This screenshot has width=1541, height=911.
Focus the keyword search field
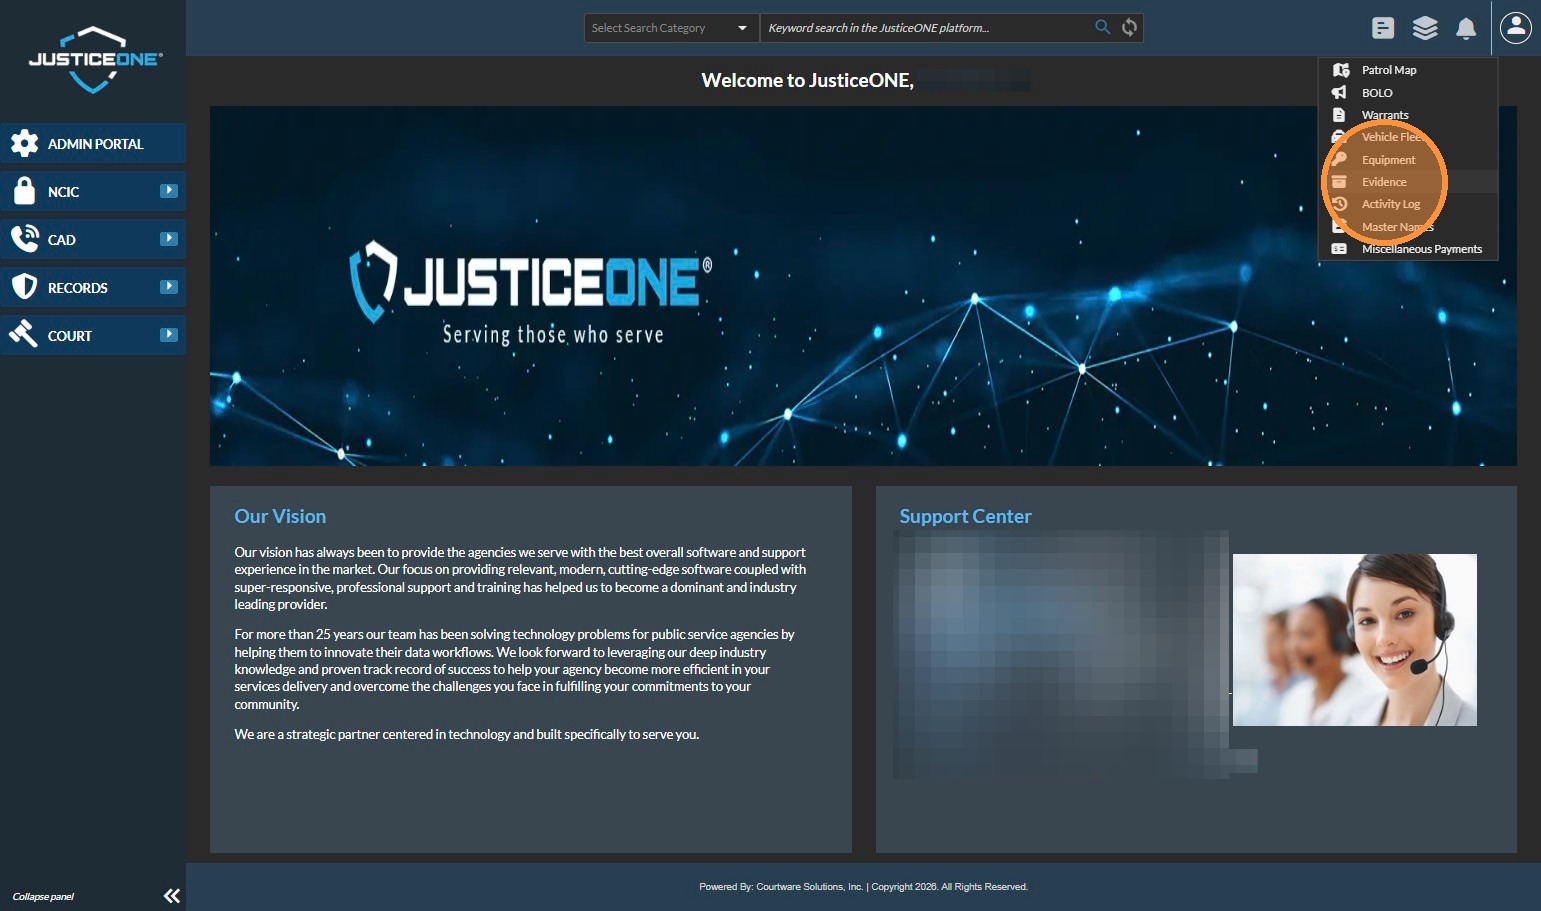click(x=925, y=28)
